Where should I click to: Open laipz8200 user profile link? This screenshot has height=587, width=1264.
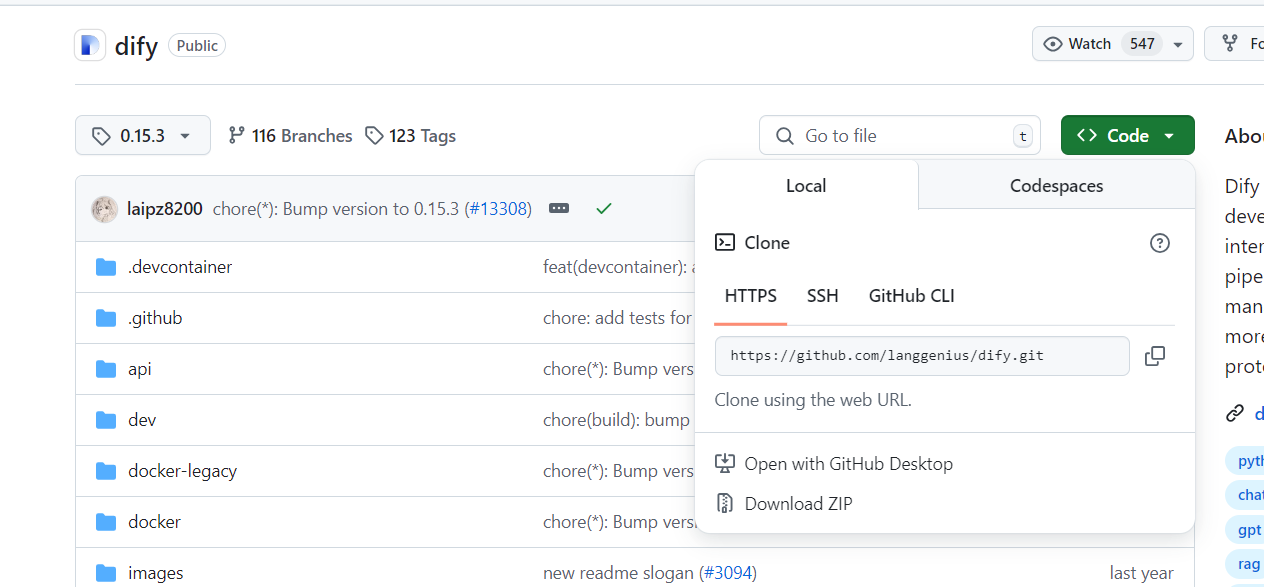coord(165,209)
